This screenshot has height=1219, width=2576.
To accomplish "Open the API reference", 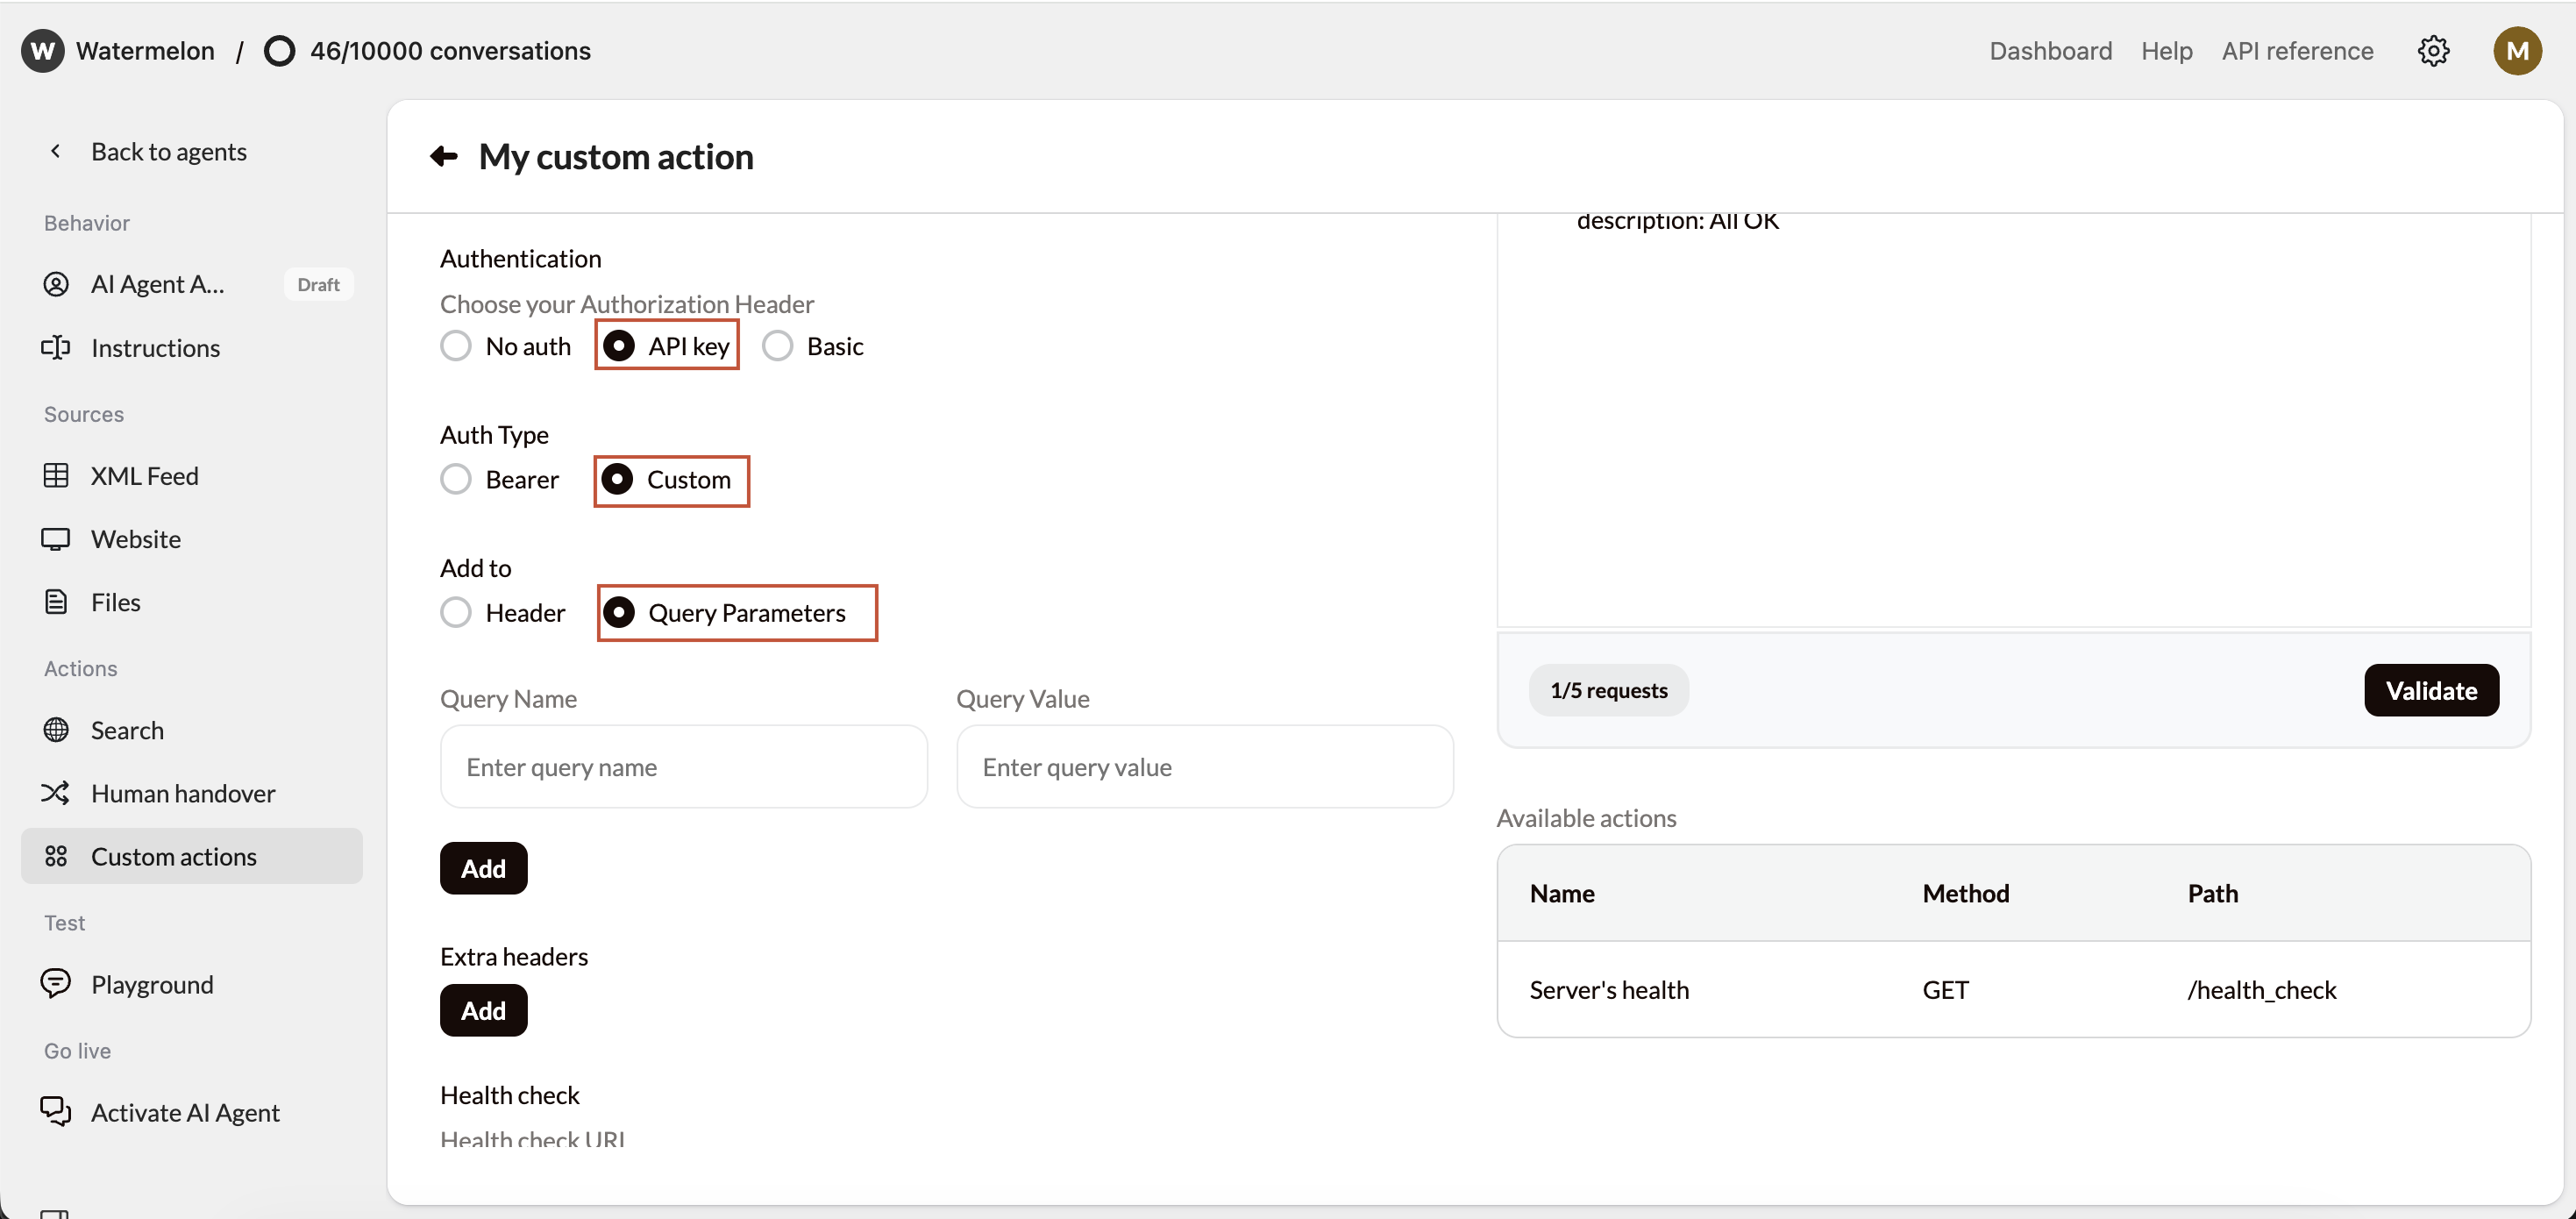I will tap(2297, 51).
